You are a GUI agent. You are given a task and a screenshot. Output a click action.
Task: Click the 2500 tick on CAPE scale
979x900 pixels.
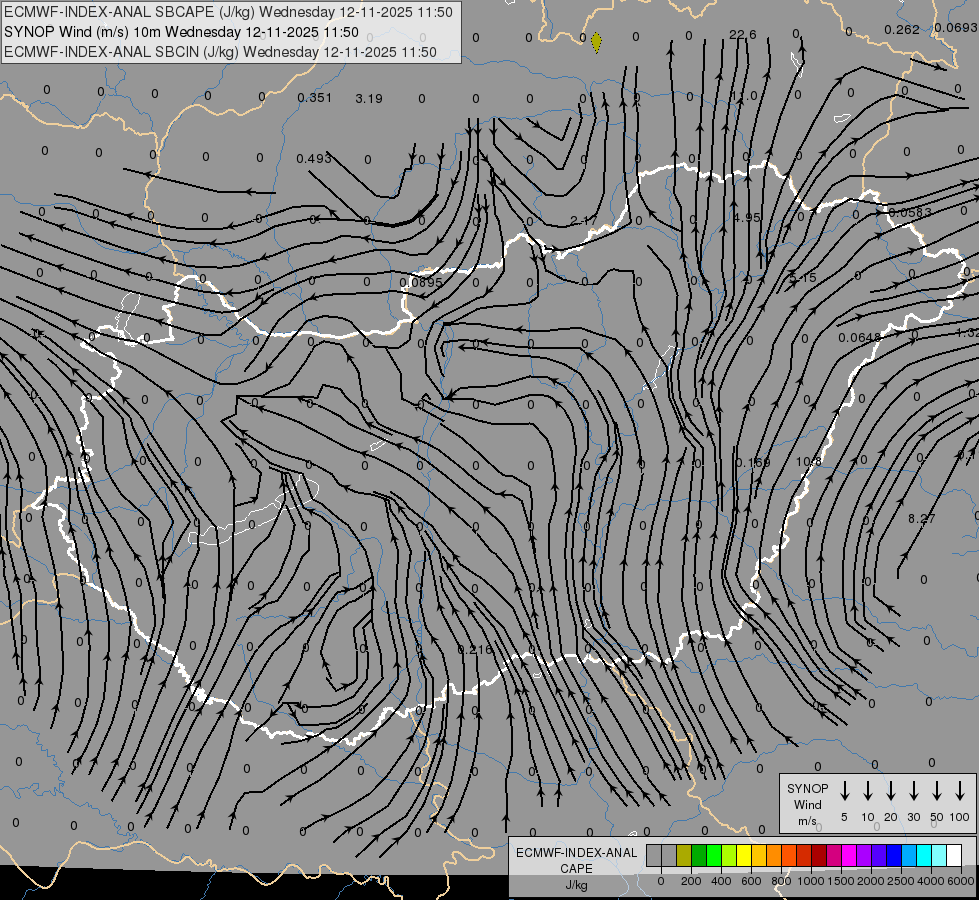click(900, 881)
